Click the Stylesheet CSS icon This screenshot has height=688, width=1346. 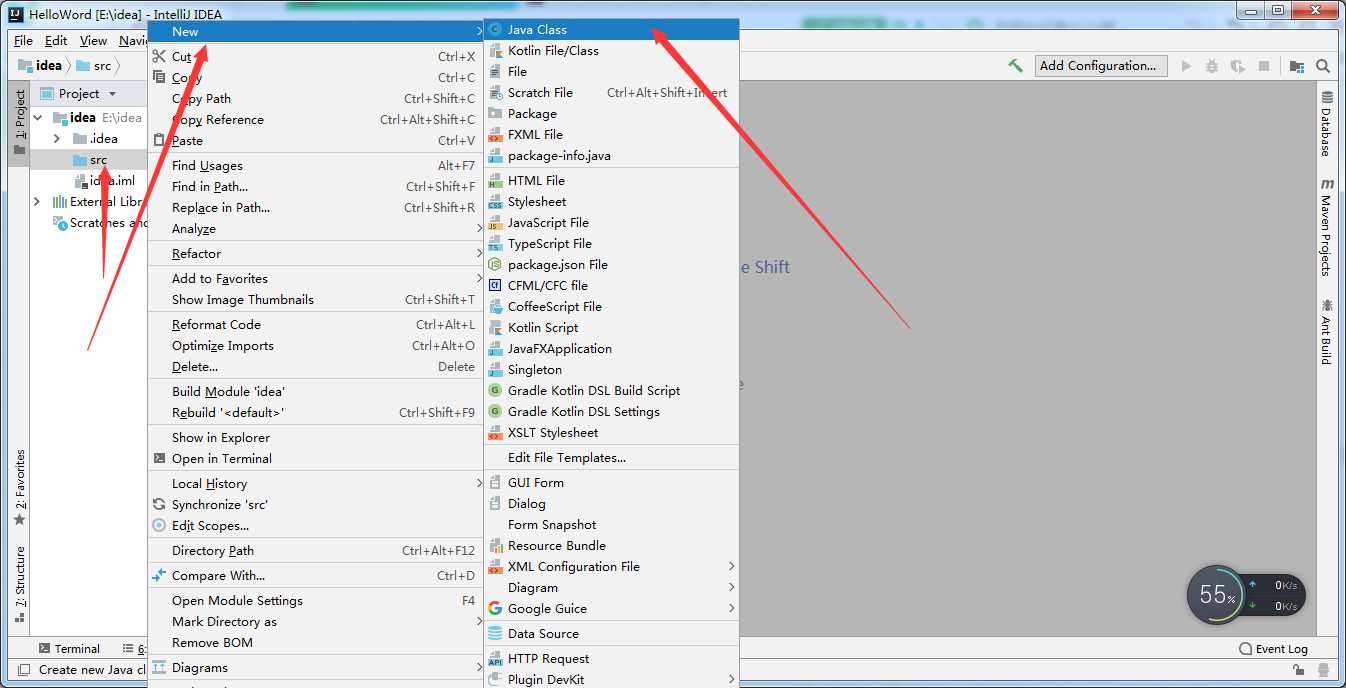coord(495,201)
